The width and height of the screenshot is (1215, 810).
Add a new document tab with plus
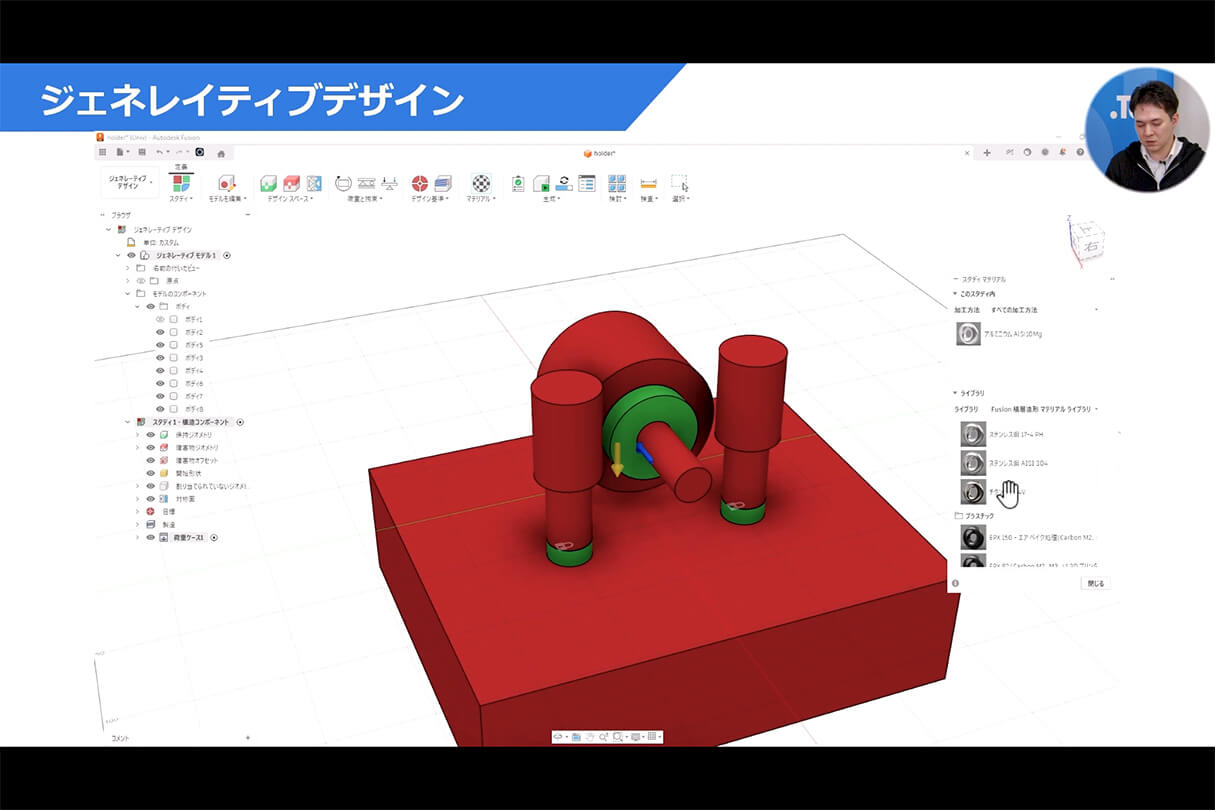point(987,152)
